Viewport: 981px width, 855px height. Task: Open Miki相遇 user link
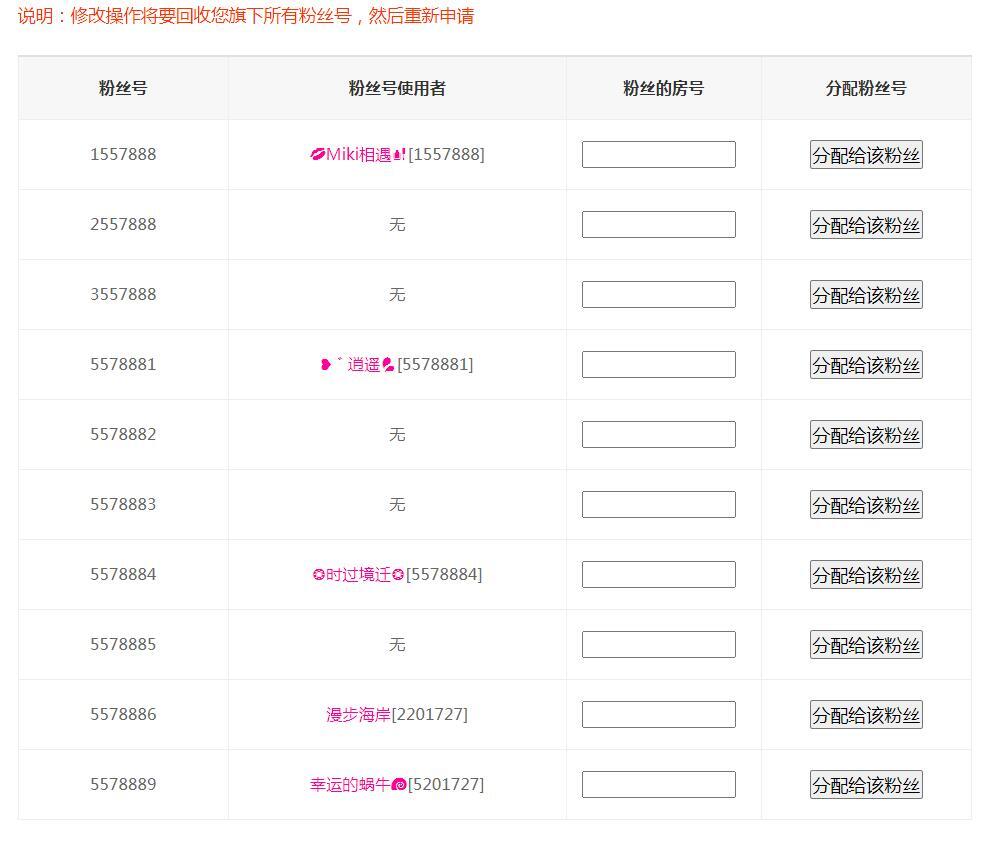[x=358, y=154]
